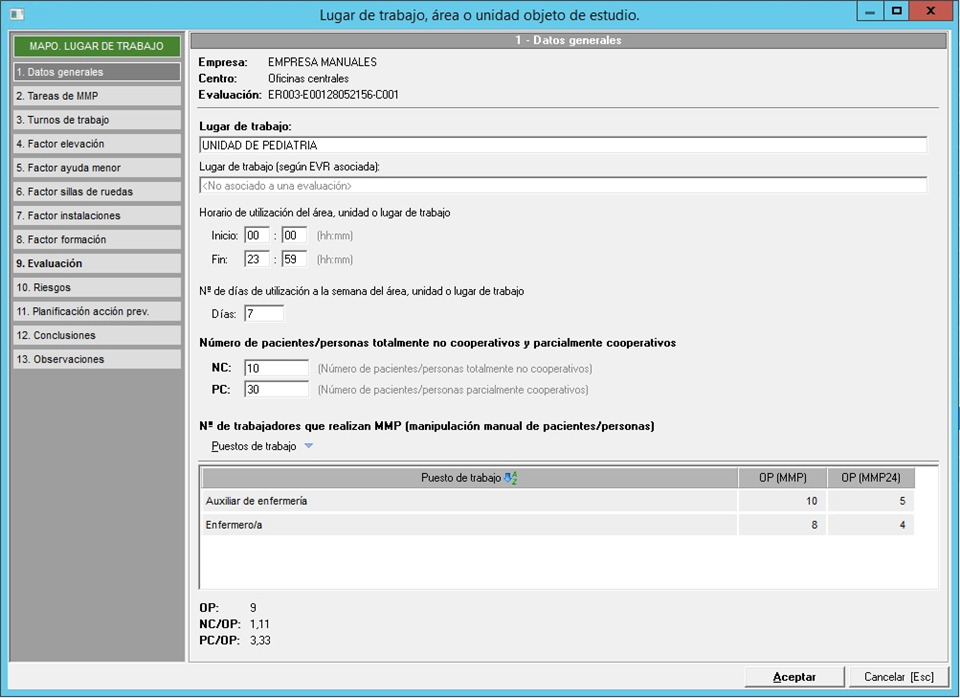Click the OP (MMP24) column header
Image resolution: width=960 pixels, height=698 pixels.
coord(871,478)
